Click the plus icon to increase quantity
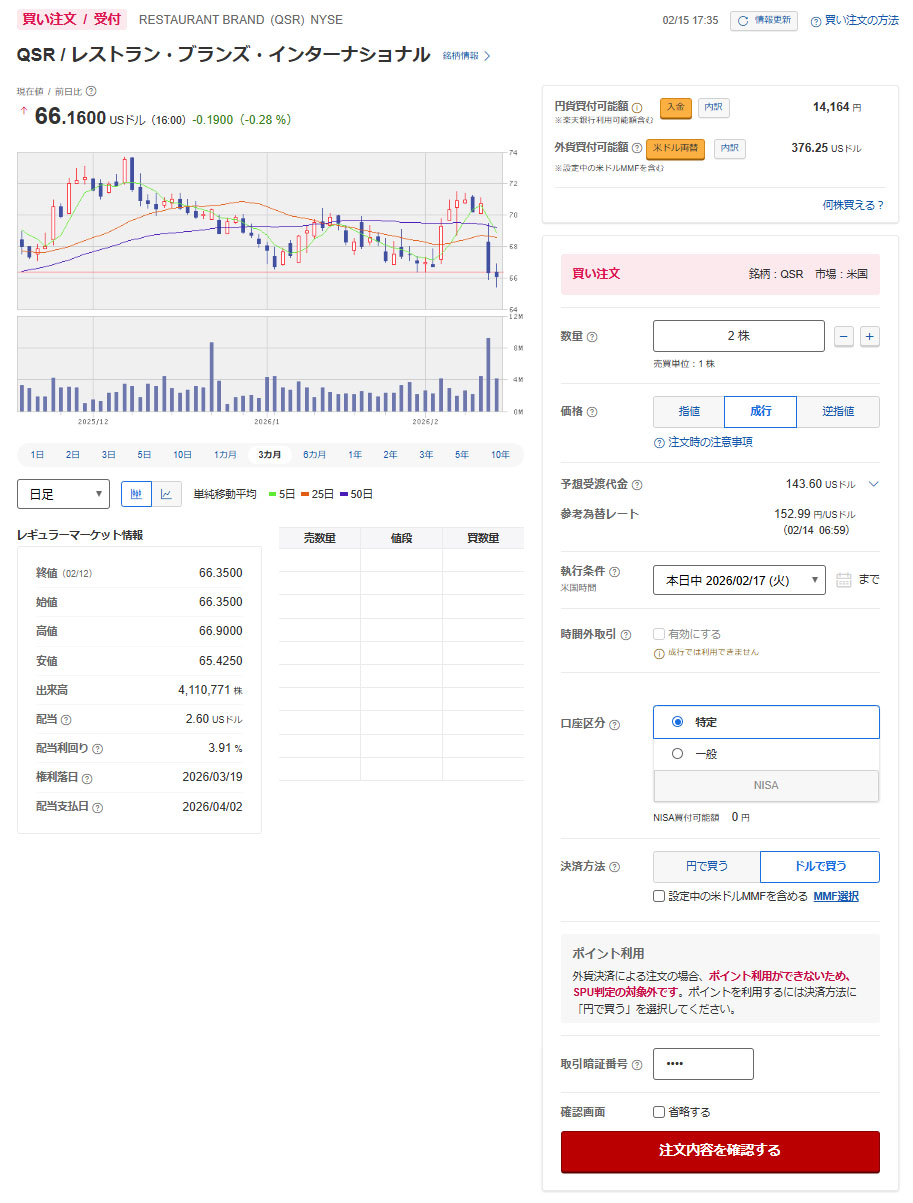Viewport: 913px width, 1203px height. coord(870,337)
